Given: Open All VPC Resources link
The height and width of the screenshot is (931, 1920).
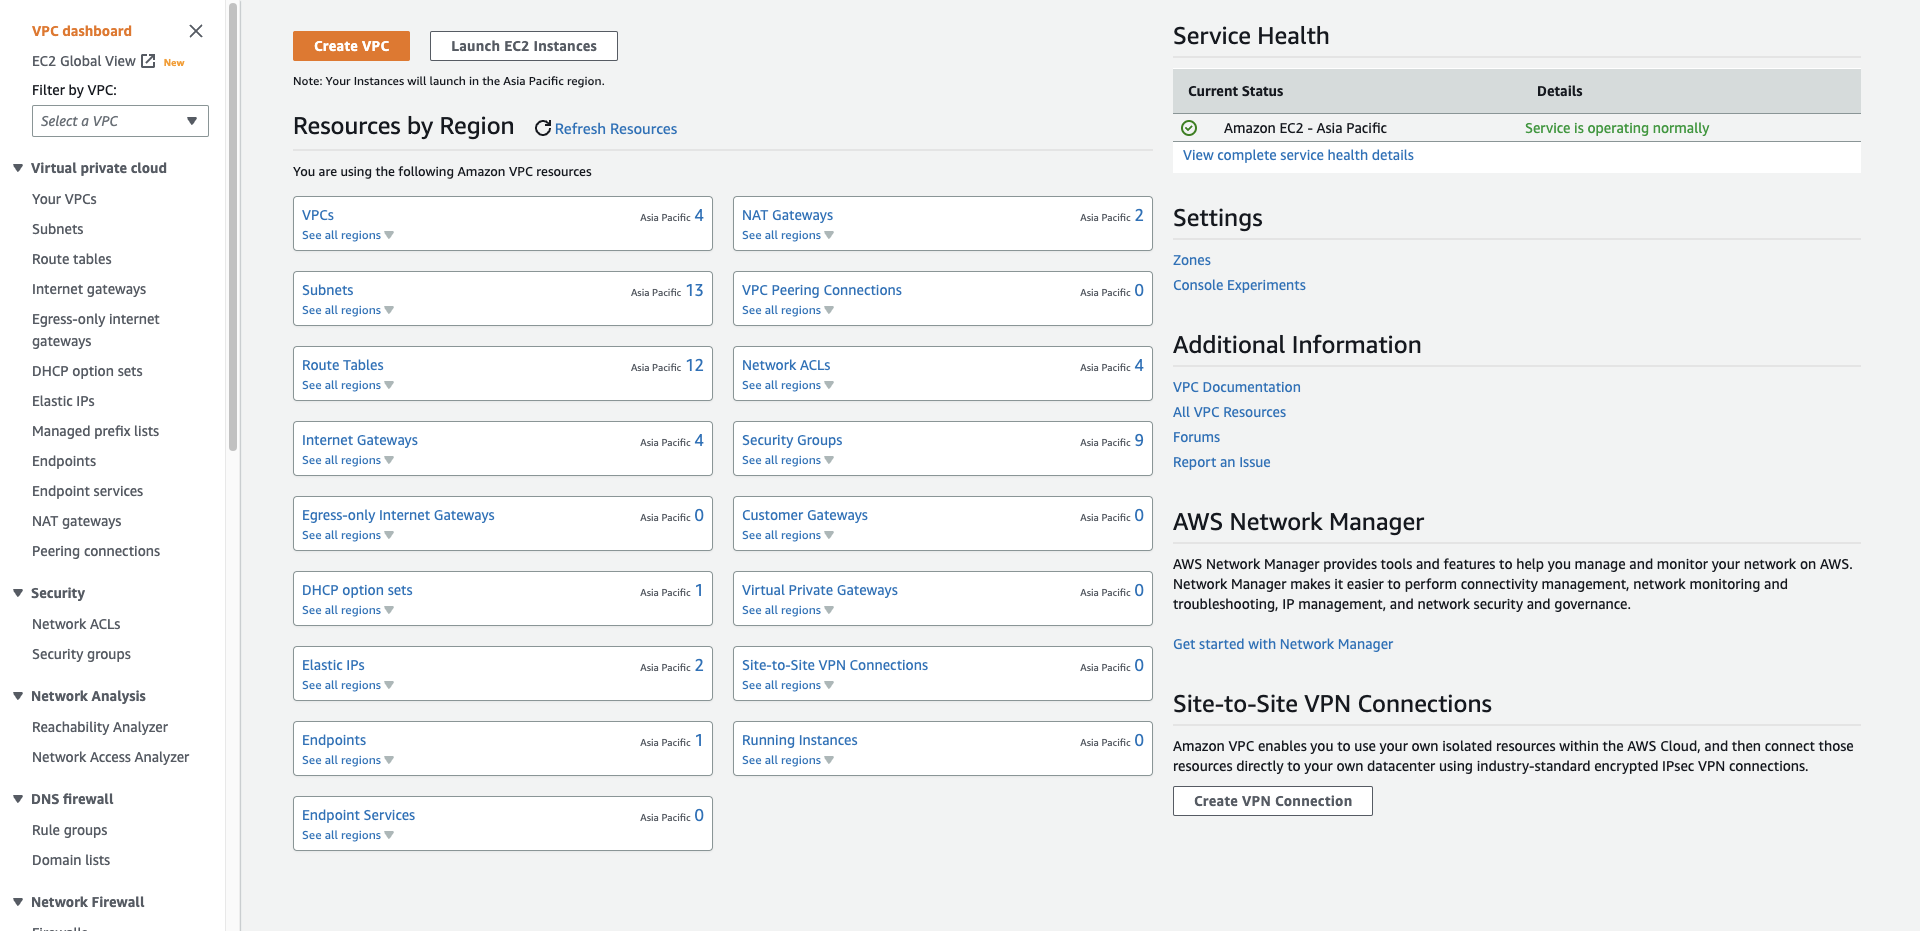Looking at the screenshot, I should pos(1229,412).
